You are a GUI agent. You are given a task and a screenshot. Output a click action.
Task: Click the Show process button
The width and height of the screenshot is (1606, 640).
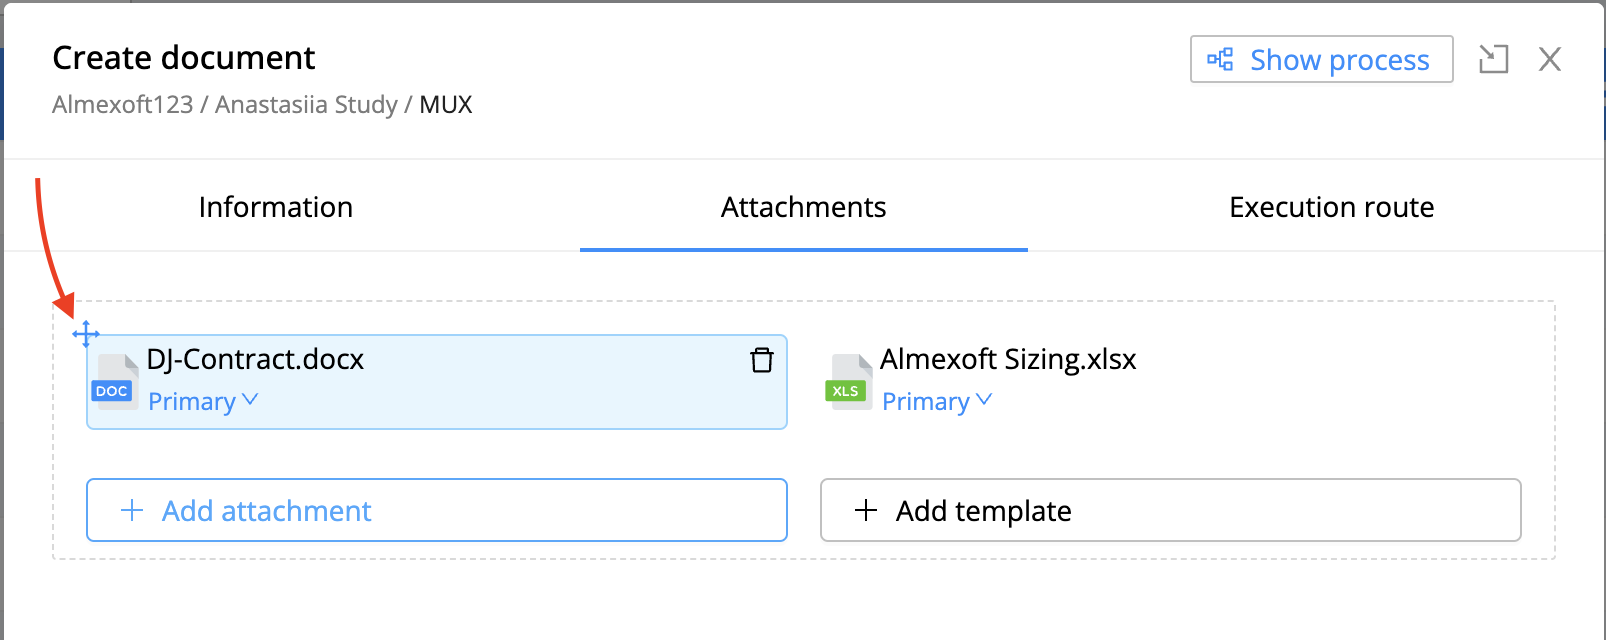[1321, 59]
